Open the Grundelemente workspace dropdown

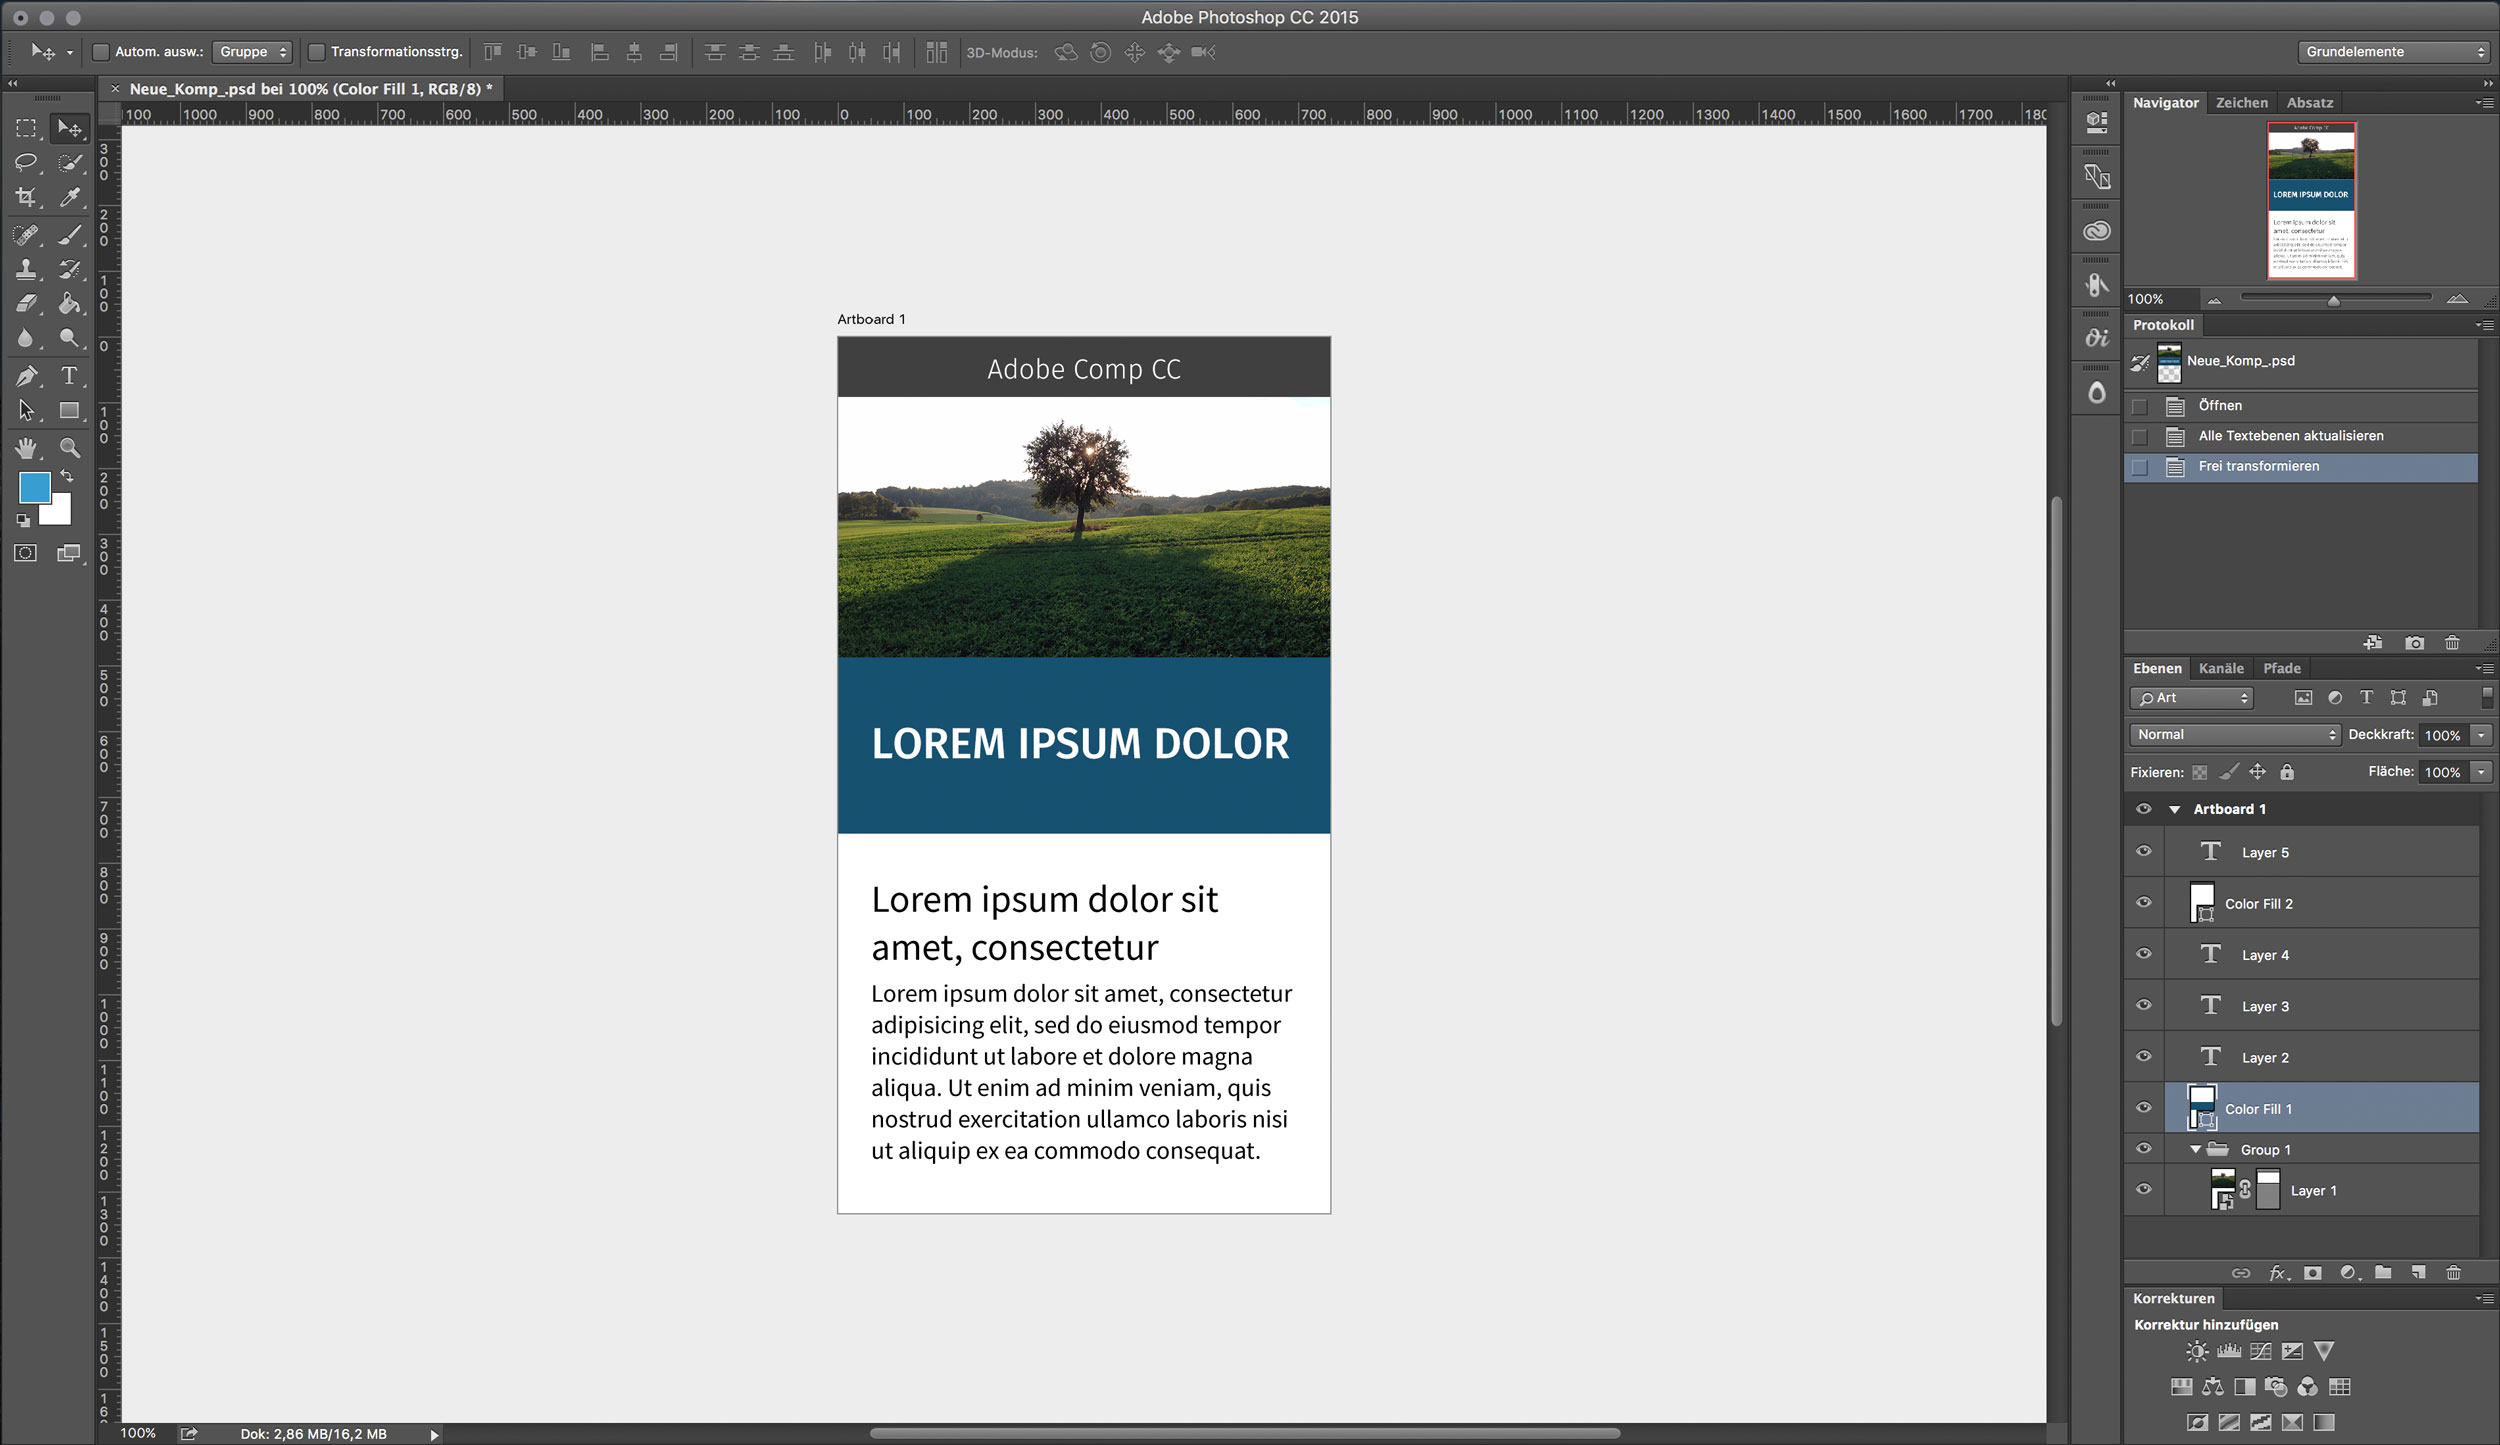(2393, 52)
